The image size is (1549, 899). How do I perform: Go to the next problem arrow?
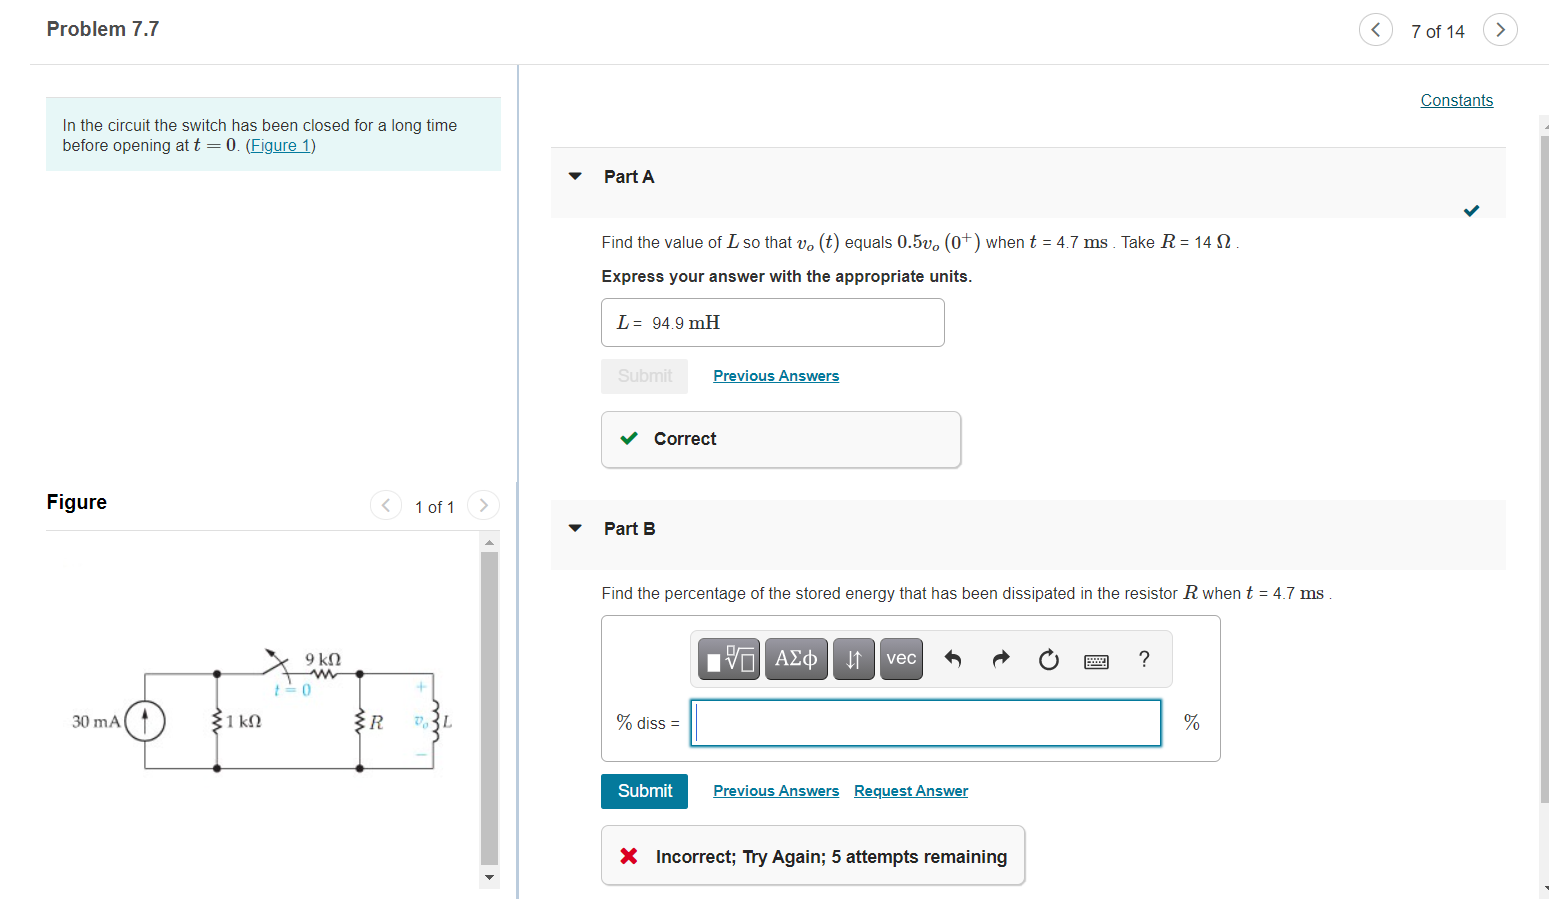click(x=1500, y=30)
